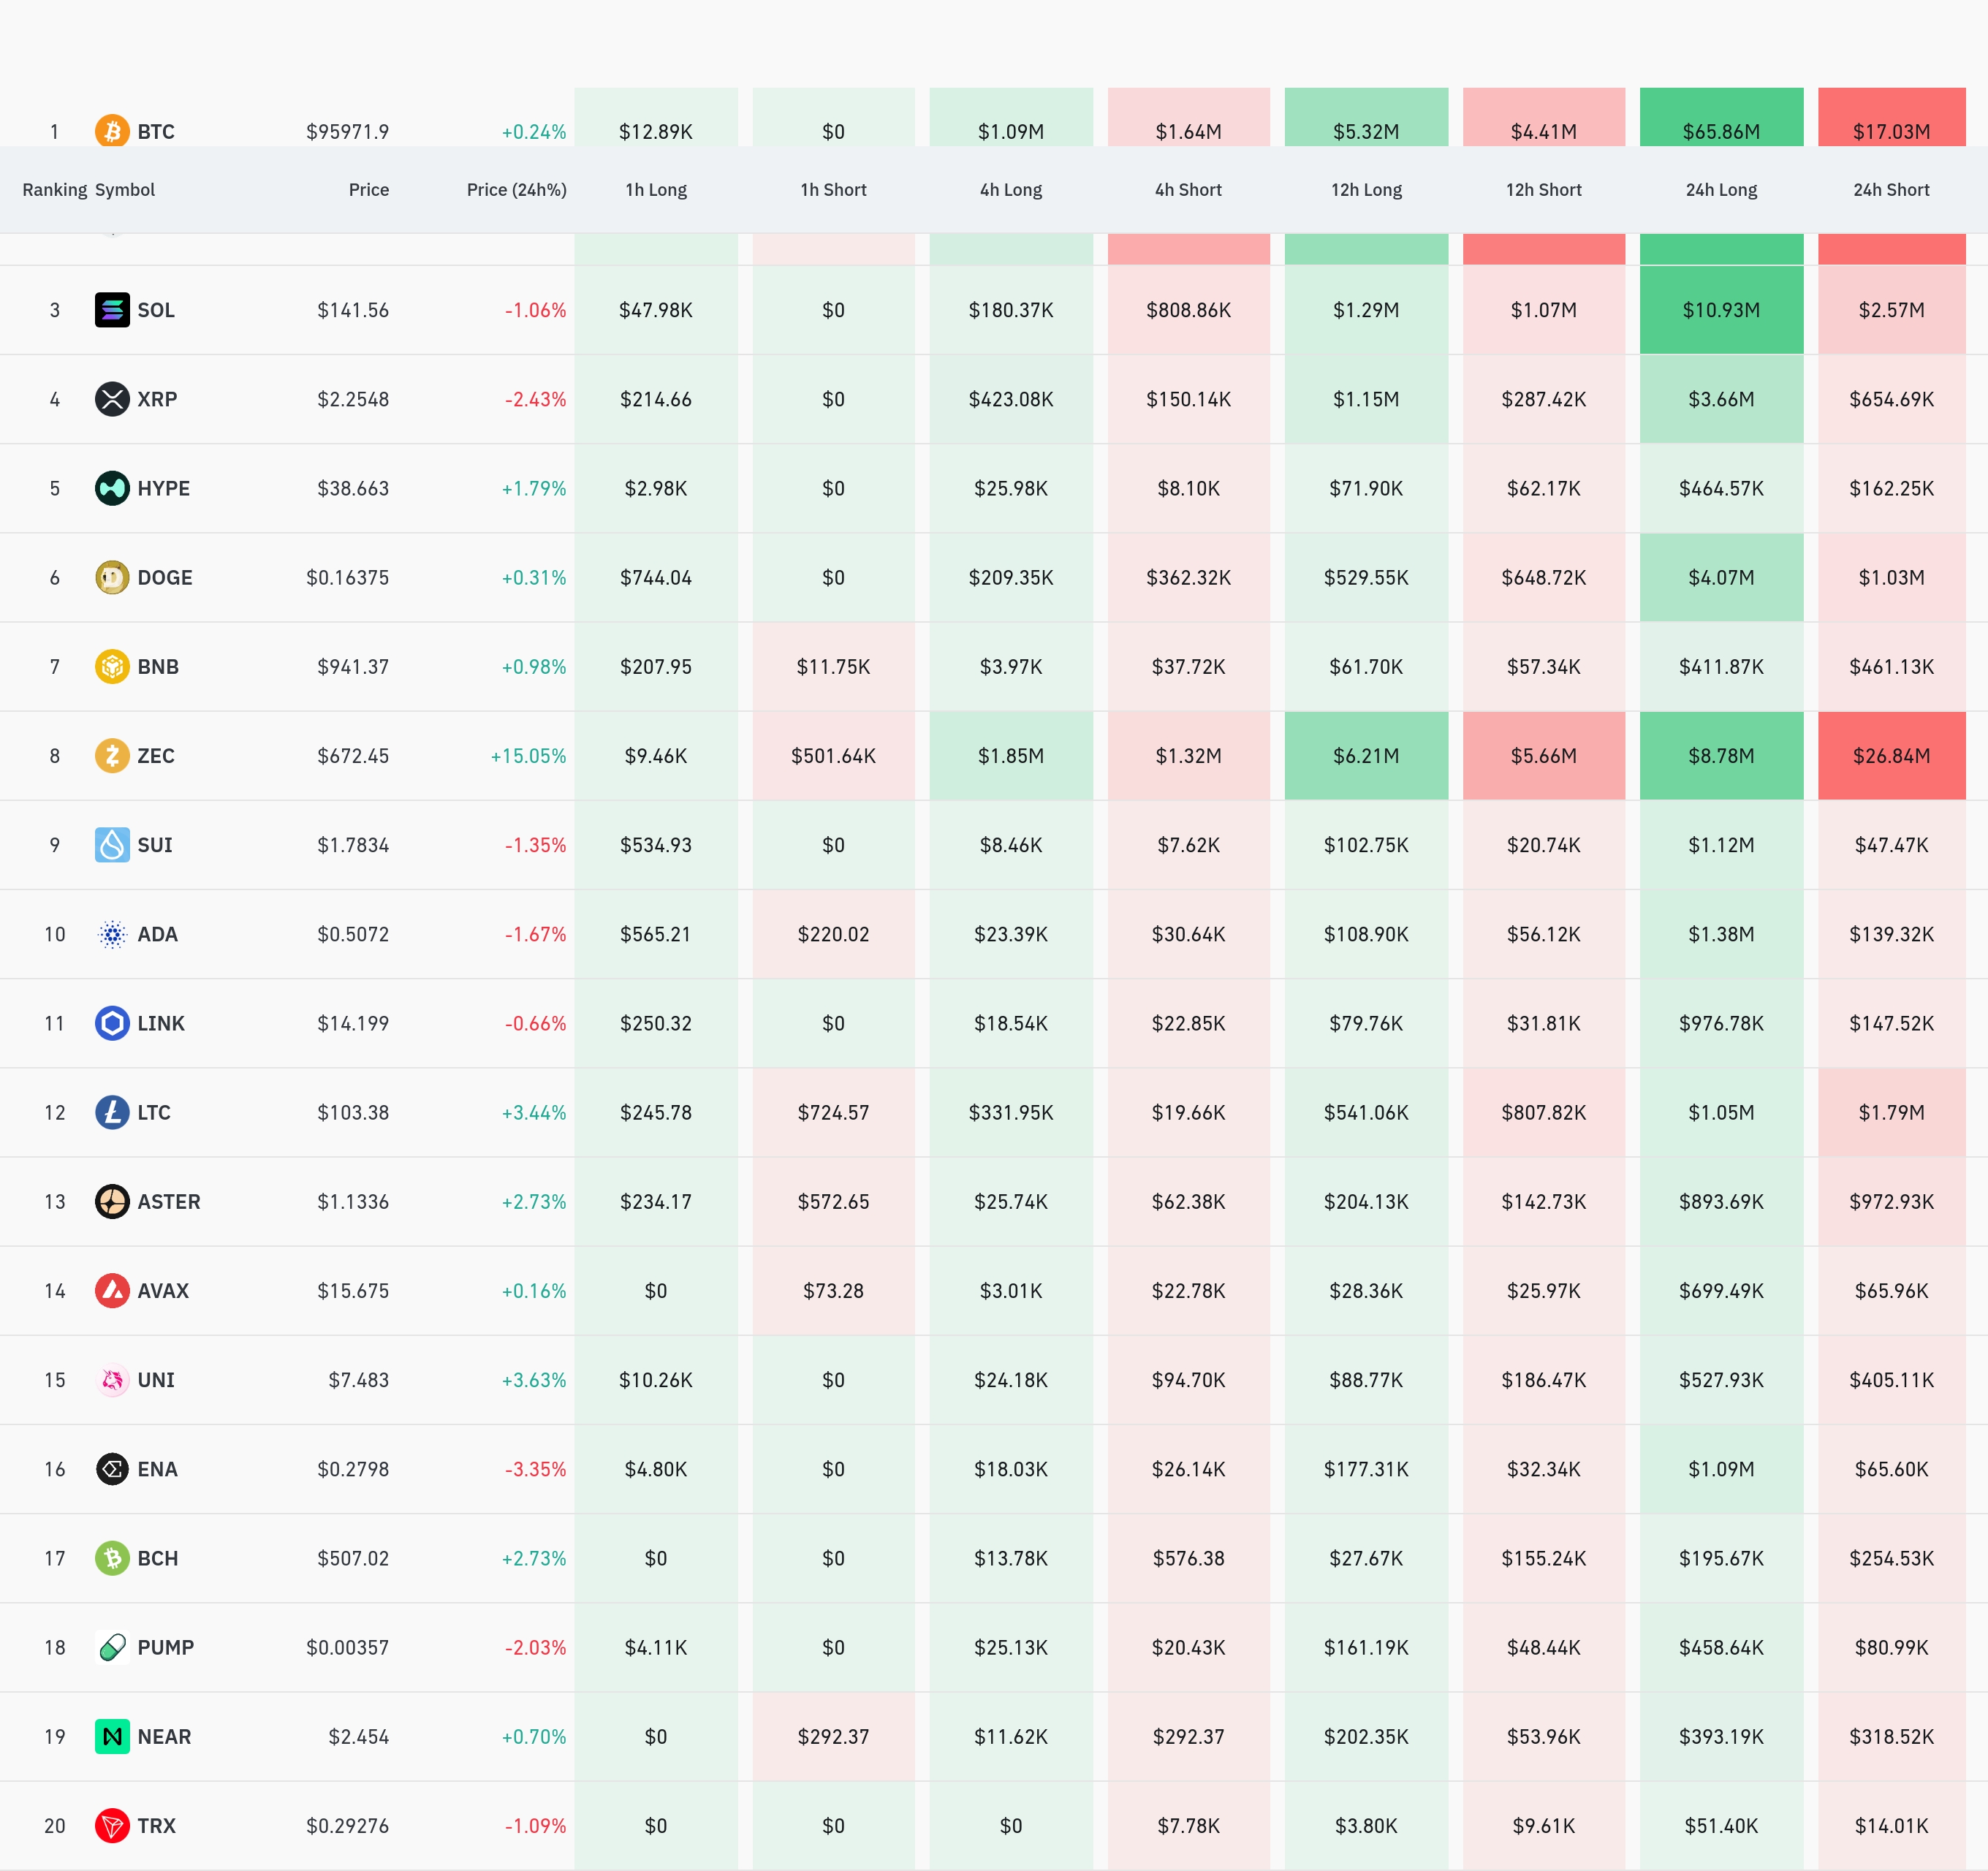
Task: Click the HYPE coin icon
Action: pyautogui.click(x=112, y=488)
